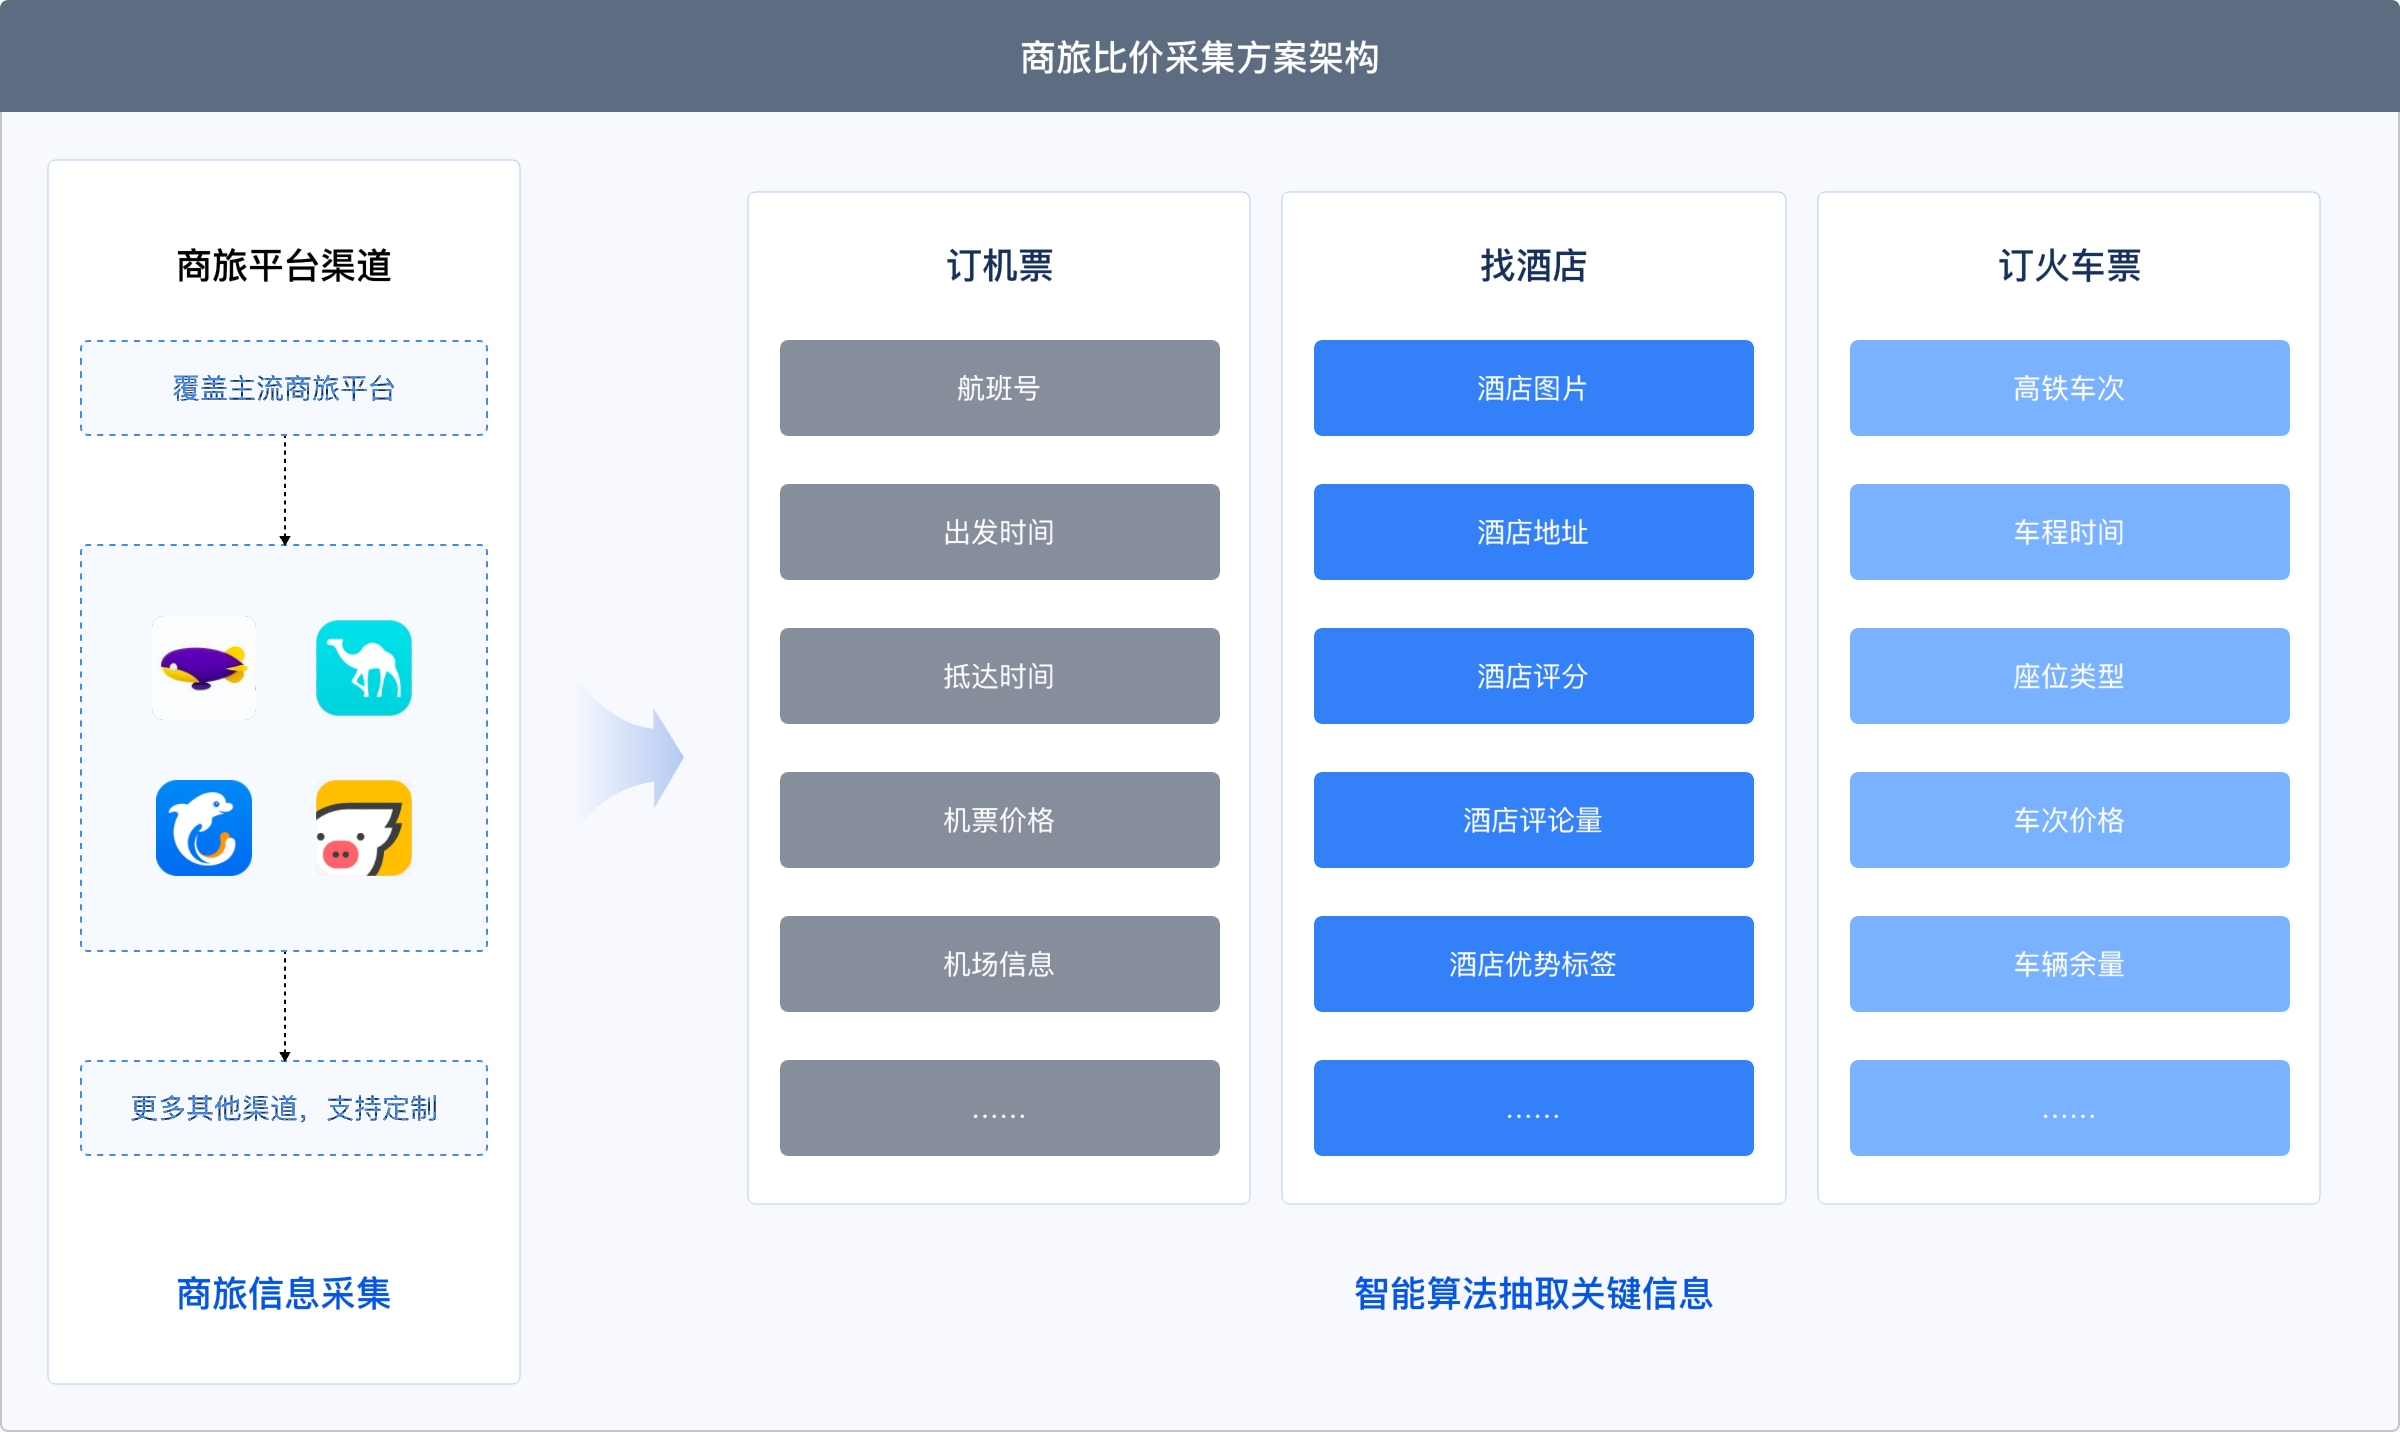Screen dimensions: 2400x1432
Task: Click the 航班号 gray block
Action: pos(999,388)
